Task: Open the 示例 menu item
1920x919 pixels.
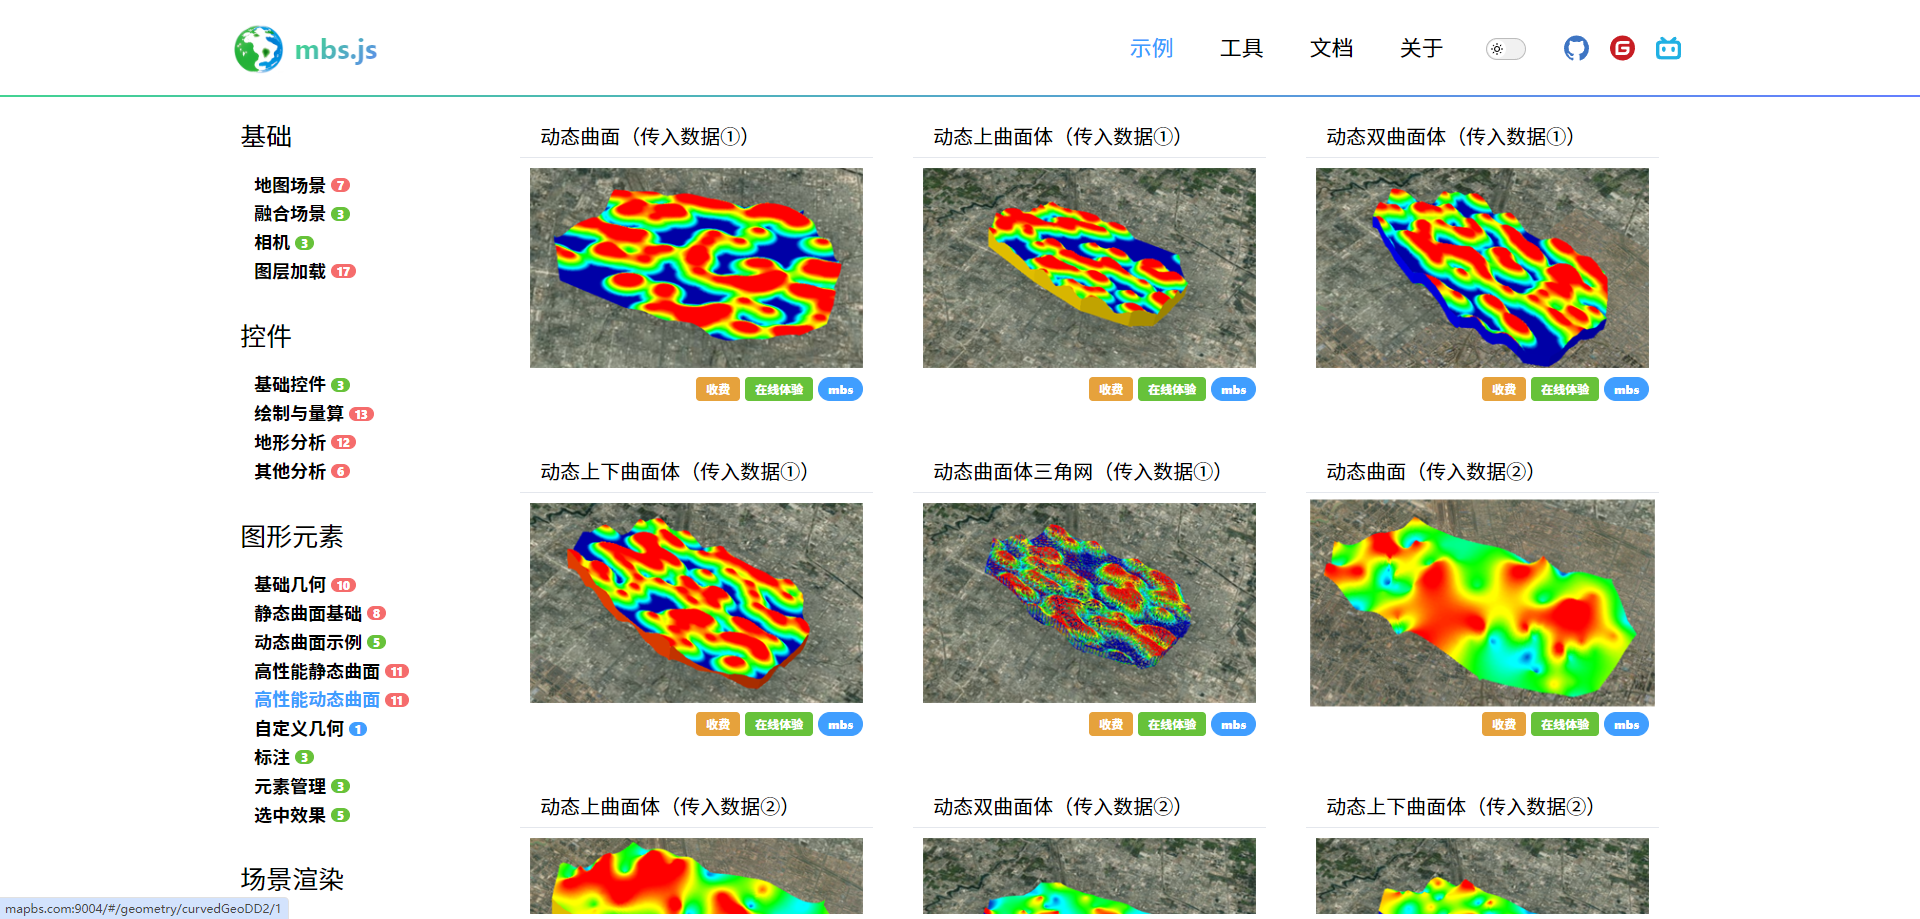Action: [x=1151, y=48]
